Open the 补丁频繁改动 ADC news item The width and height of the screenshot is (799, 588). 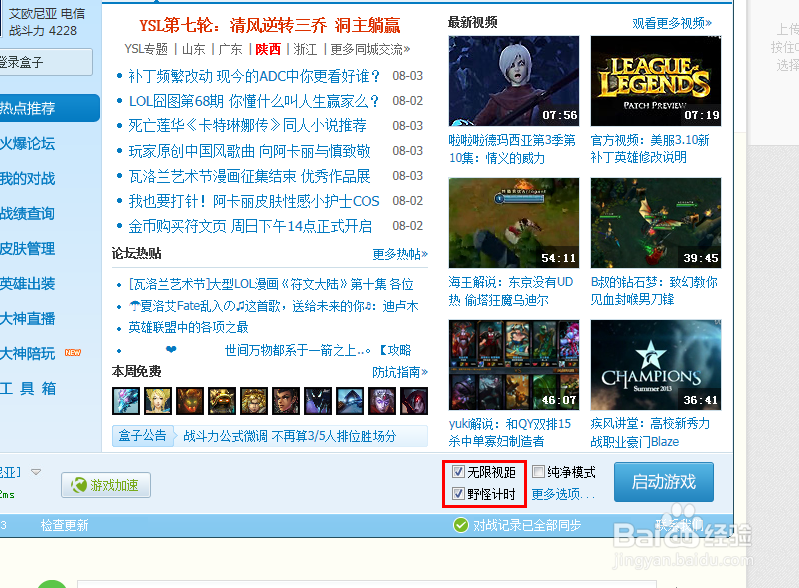[x=254, y=76]
